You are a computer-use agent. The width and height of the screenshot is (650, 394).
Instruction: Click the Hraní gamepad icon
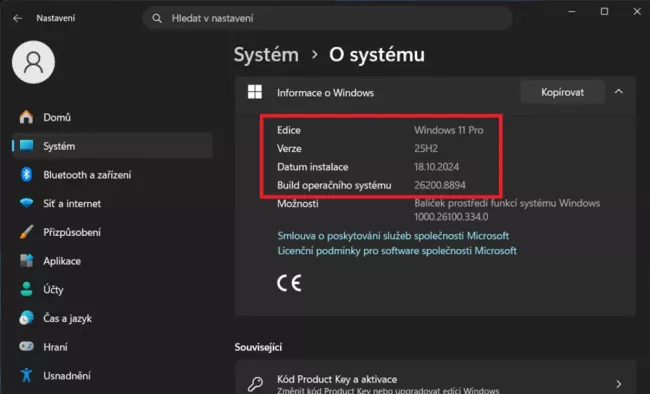27,346
